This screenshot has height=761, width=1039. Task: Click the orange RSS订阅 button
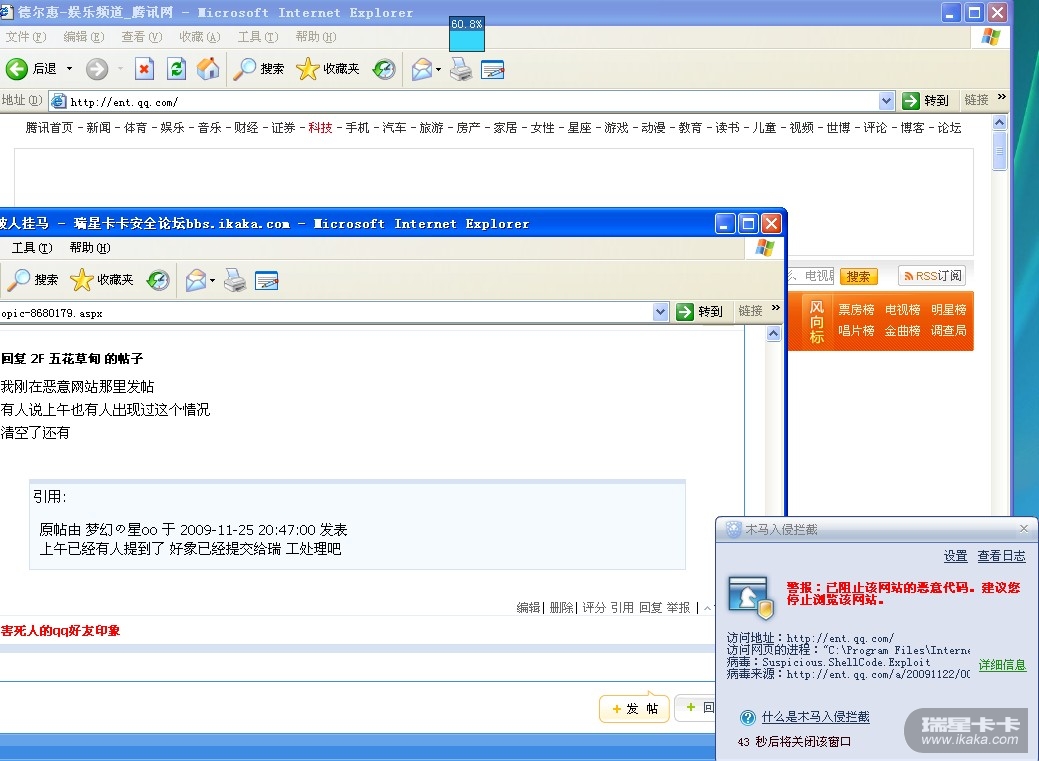point(932,276)
